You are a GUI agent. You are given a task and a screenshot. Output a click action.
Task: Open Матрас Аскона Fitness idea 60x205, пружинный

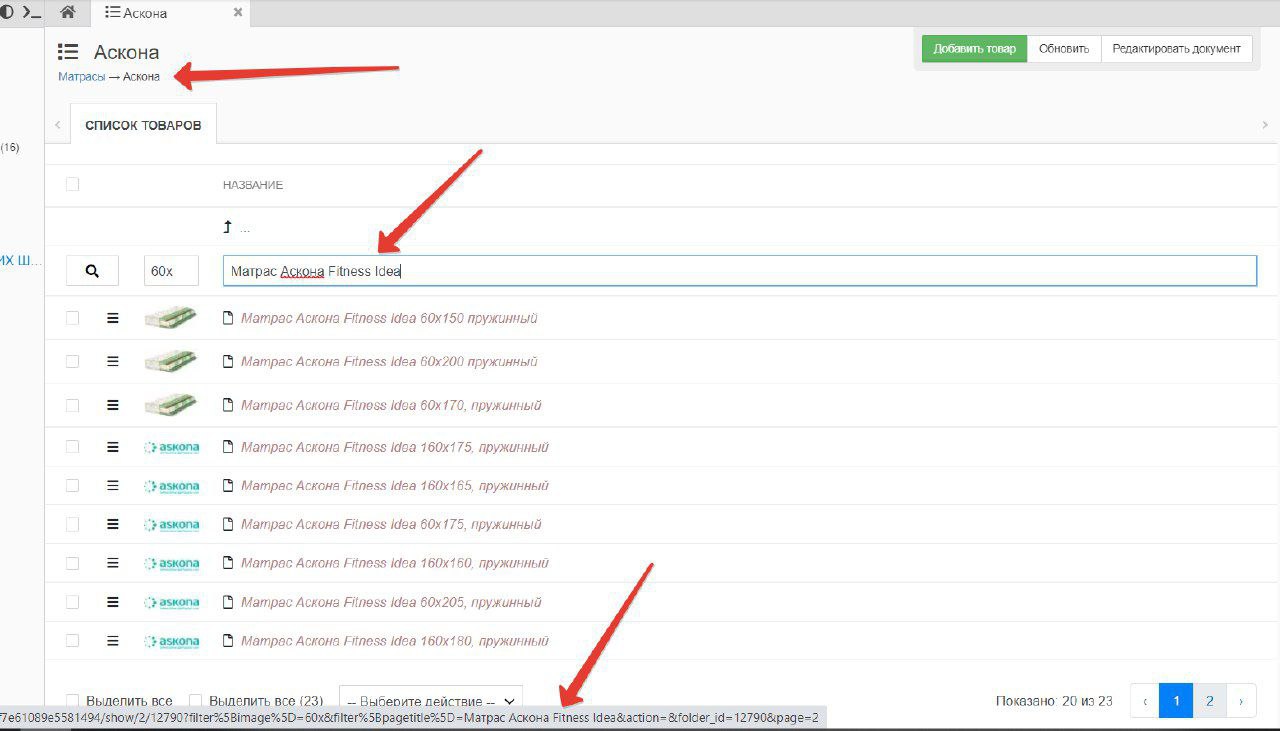391,602
